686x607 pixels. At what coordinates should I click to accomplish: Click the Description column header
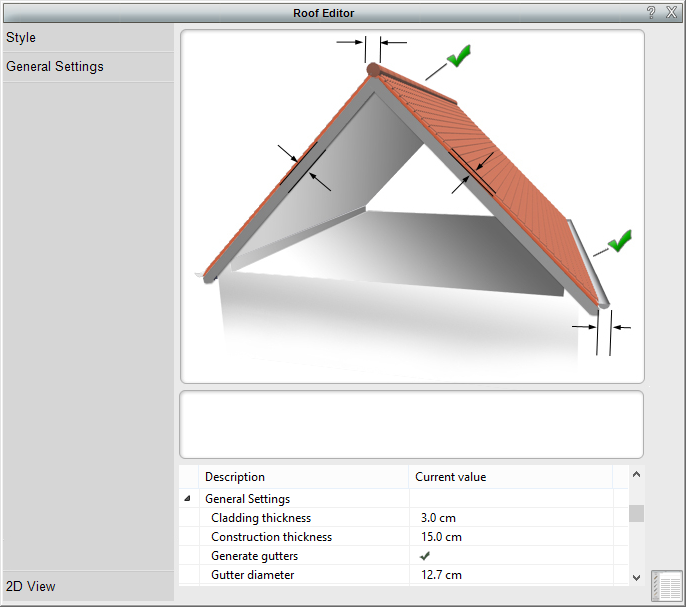coord(304,477)
